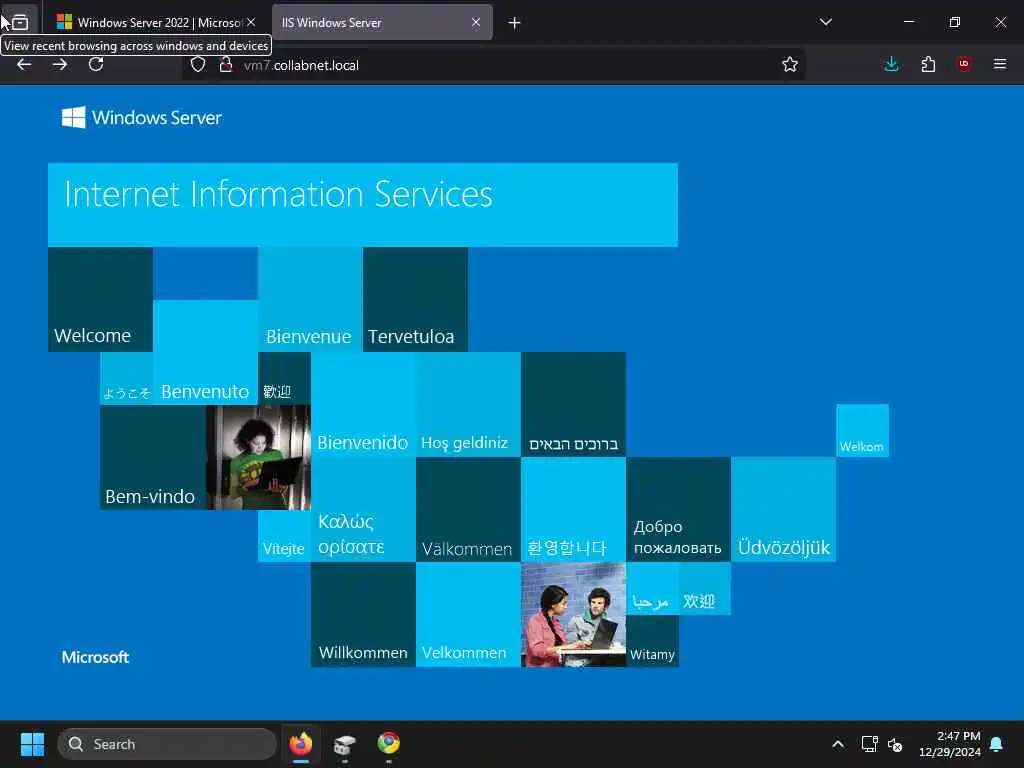This screenshot has height=768, width=1024.
Task: Click the Internet Information Services banner
Action: [362, 205]
